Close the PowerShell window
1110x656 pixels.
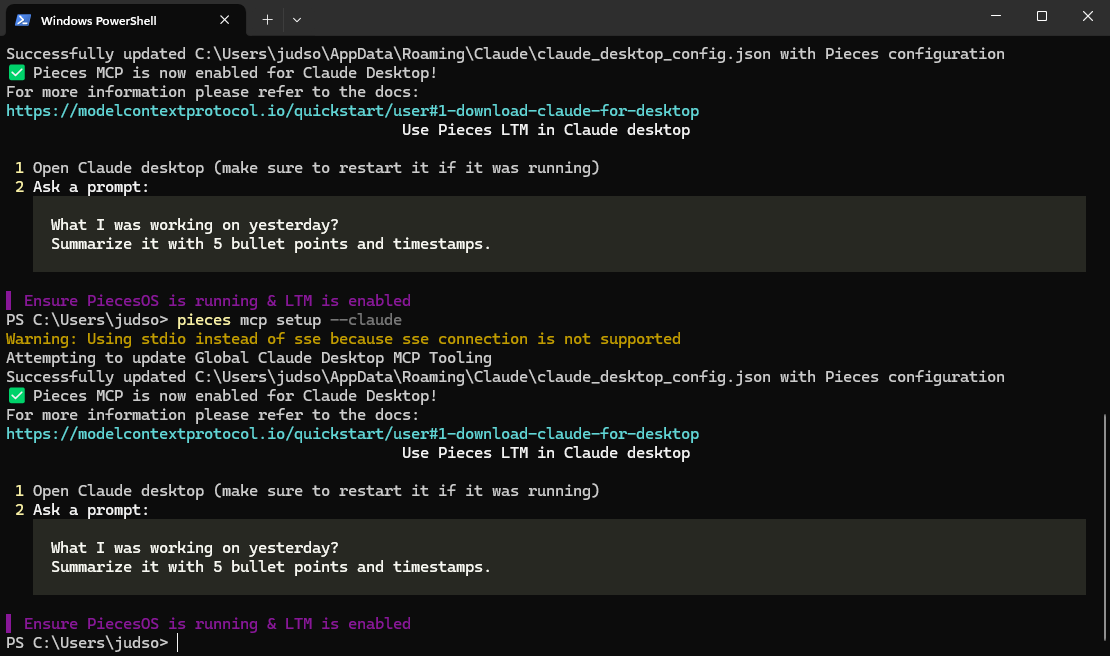point(1087,16)
